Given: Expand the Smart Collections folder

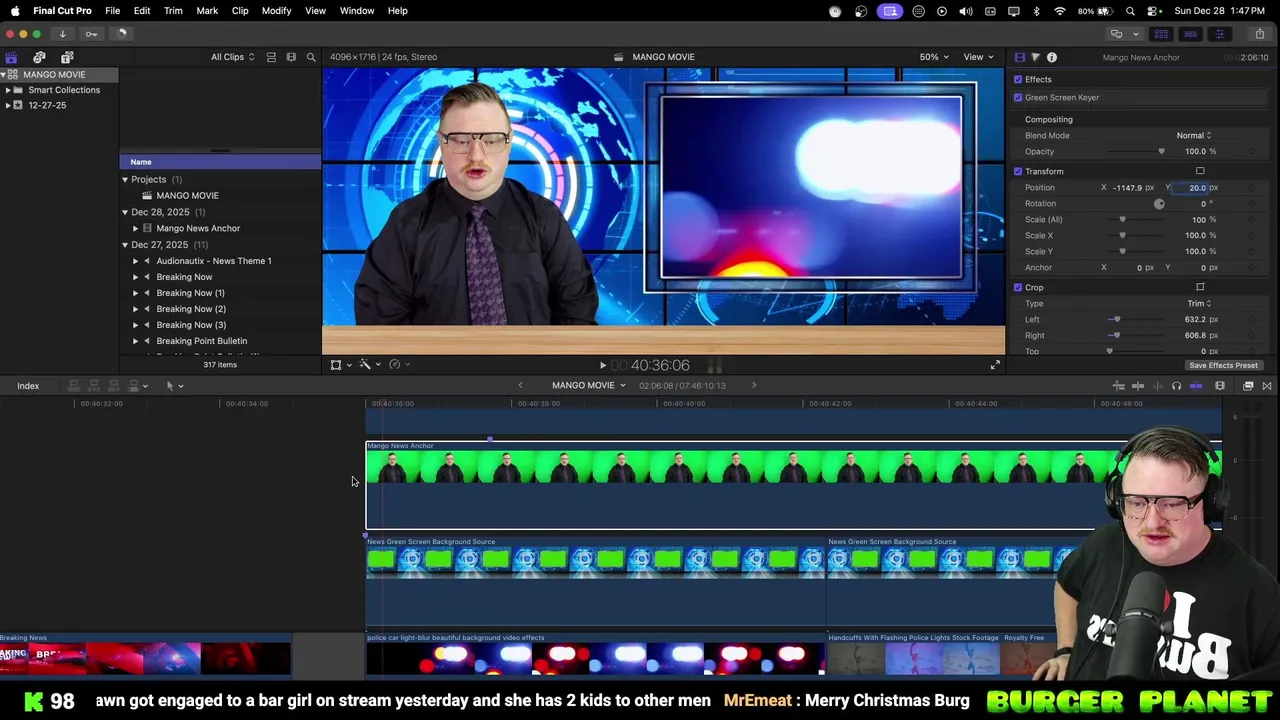Looking at the screenshot, I should pos(8,90).
